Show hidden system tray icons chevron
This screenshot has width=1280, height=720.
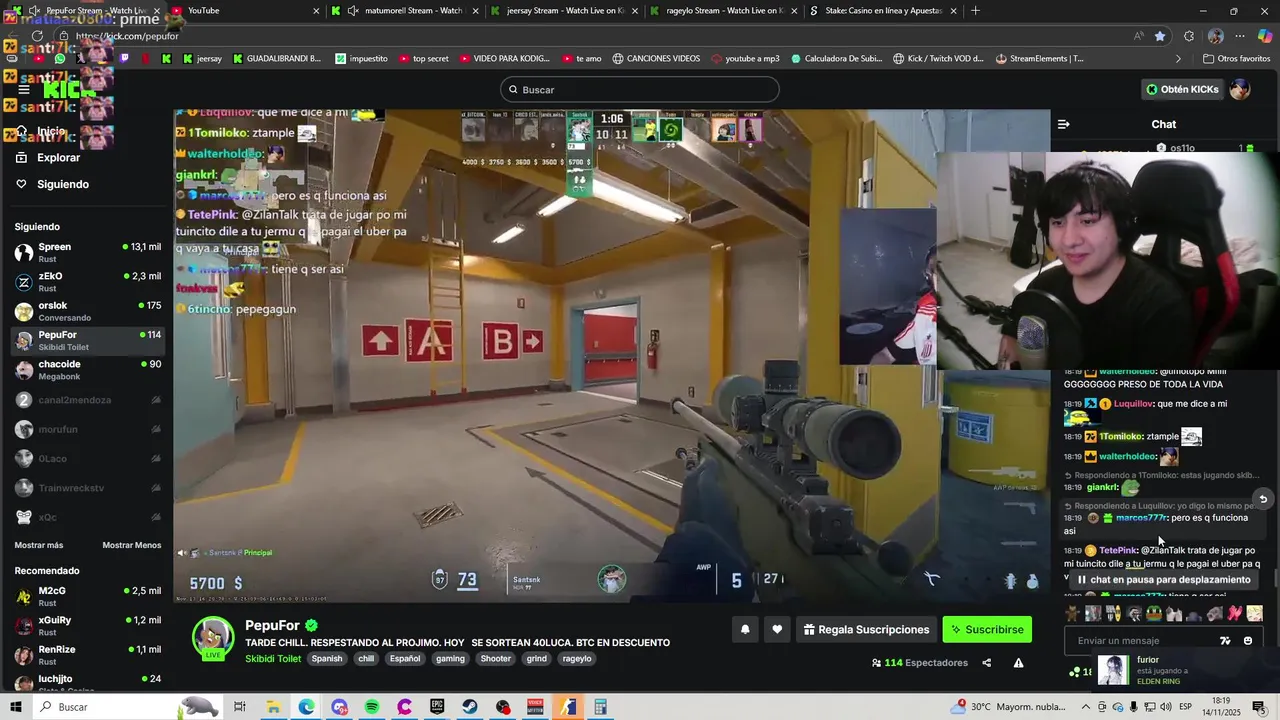coord(1086,707)
